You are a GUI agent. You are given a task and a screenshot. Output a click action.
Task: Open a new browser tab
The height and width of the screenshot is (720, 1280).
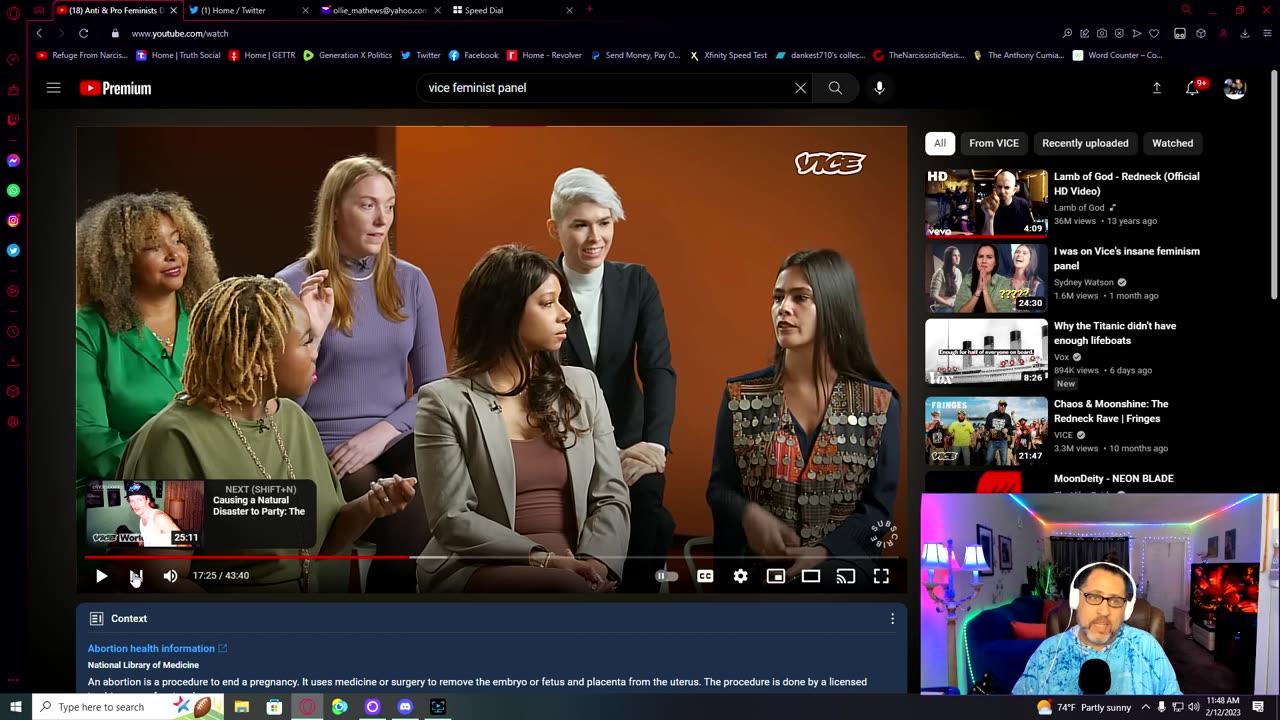tap(589, 10)
